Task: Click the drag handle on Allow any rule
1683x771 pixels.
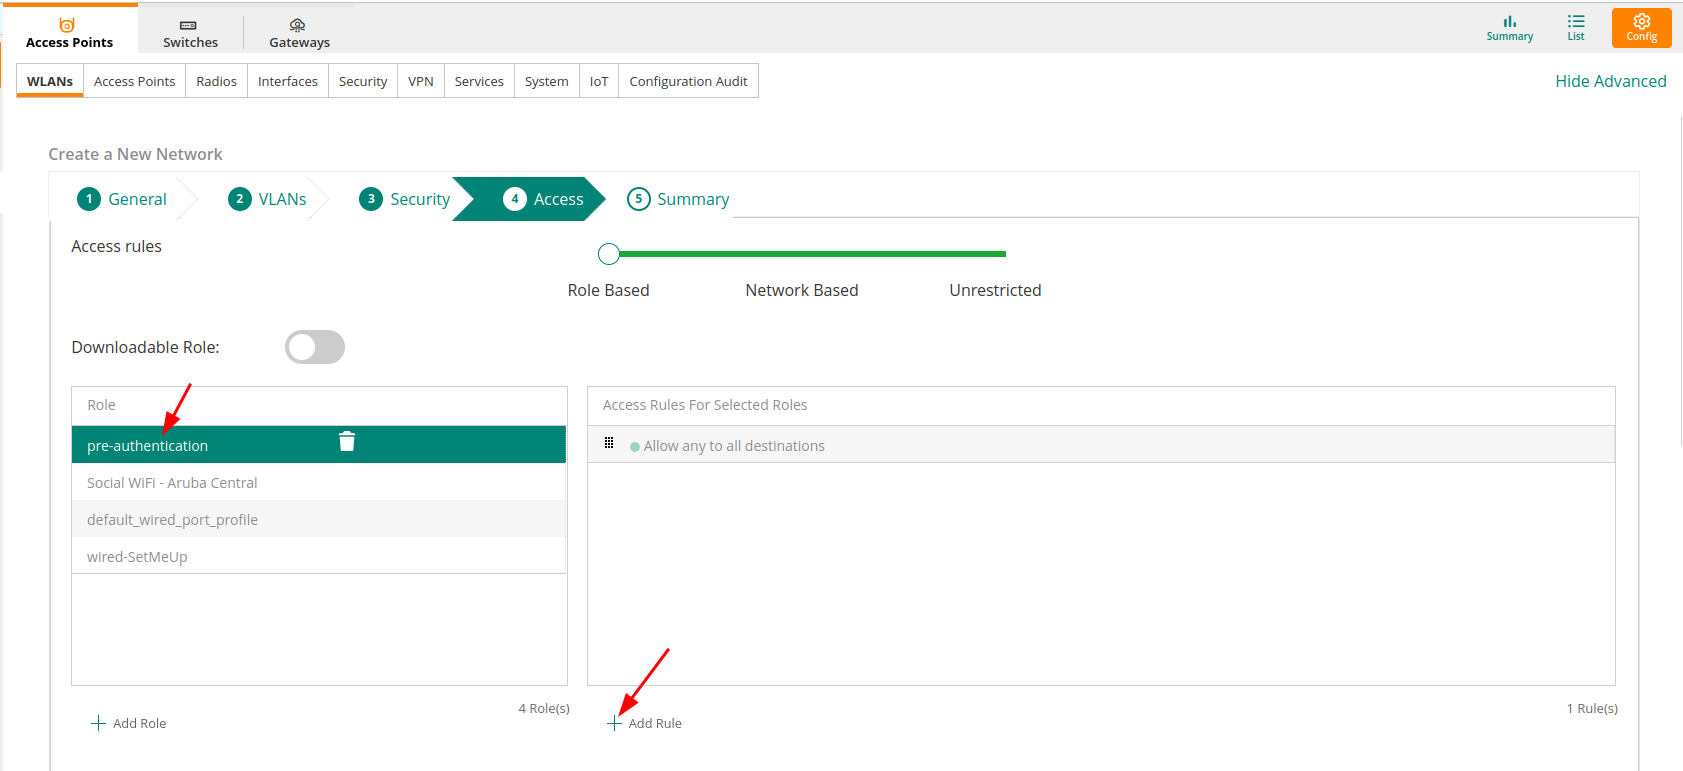Action: point(609,443)
